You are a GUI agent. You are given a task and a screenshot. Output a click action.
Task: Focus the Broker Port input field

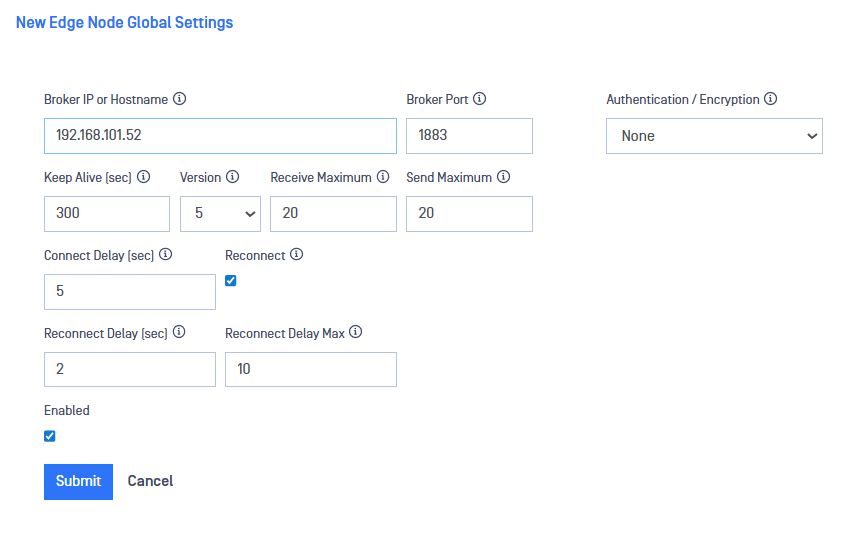pos(469,136)
